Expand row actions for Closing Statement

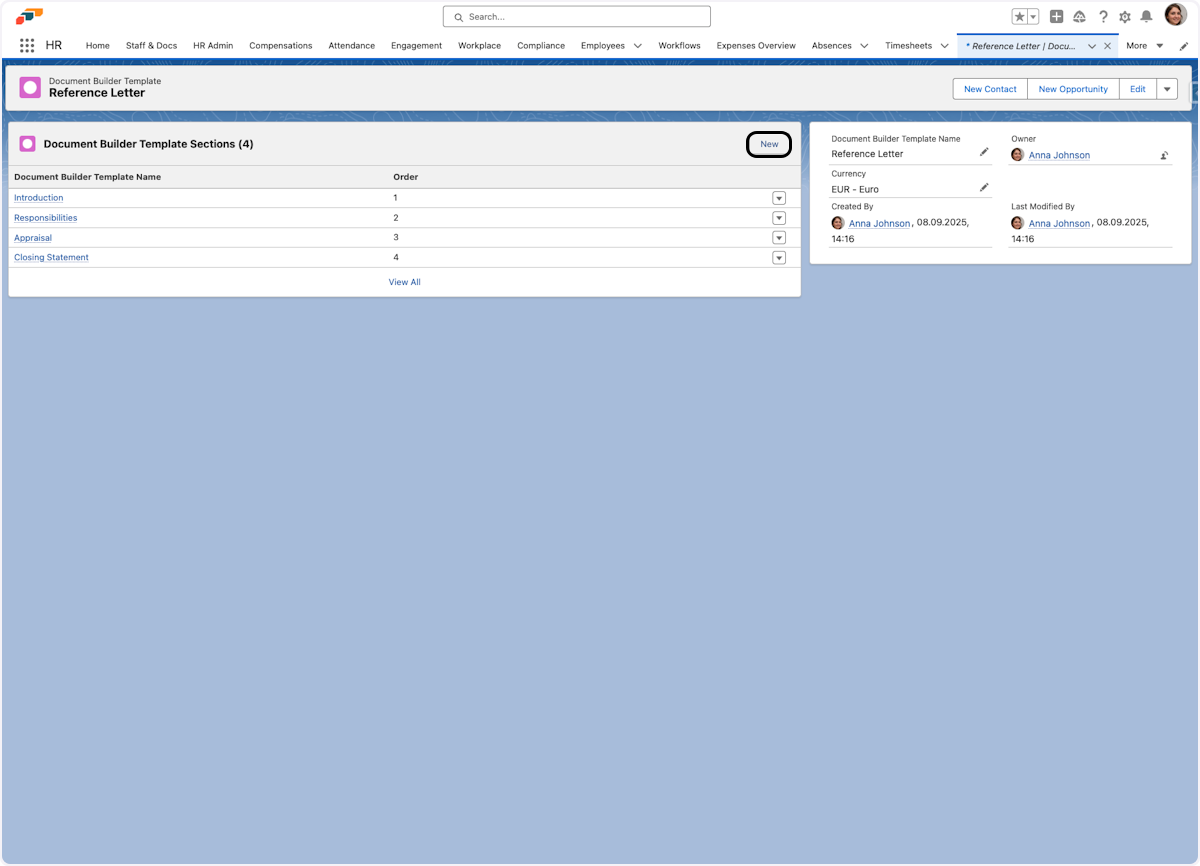pyautogui.click(x=779, y=258)
